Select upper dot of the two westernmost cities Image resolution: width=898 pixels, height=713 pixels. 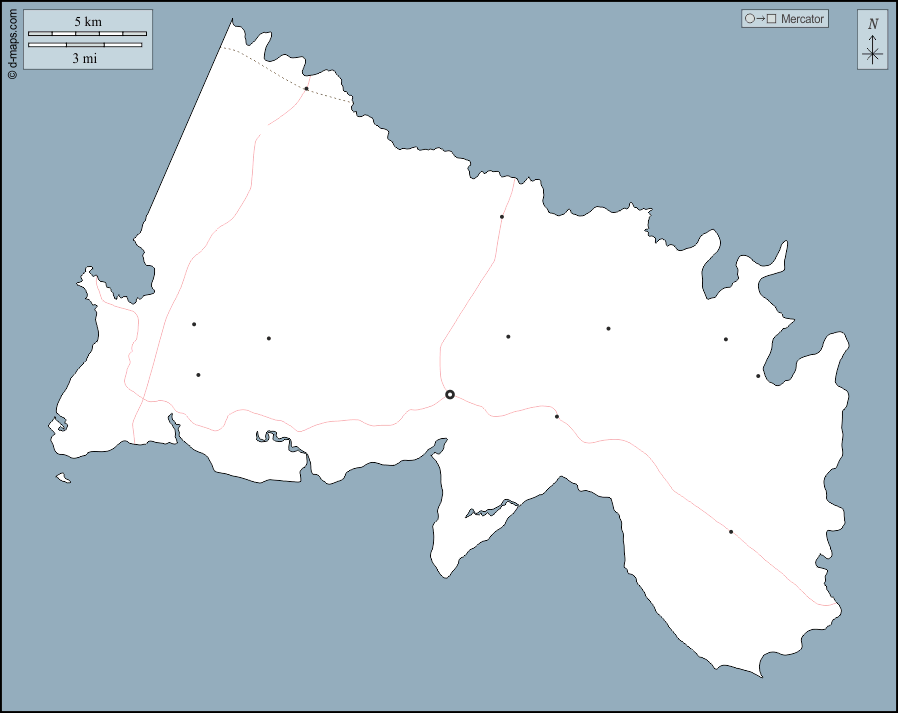[x=194, y=324]
